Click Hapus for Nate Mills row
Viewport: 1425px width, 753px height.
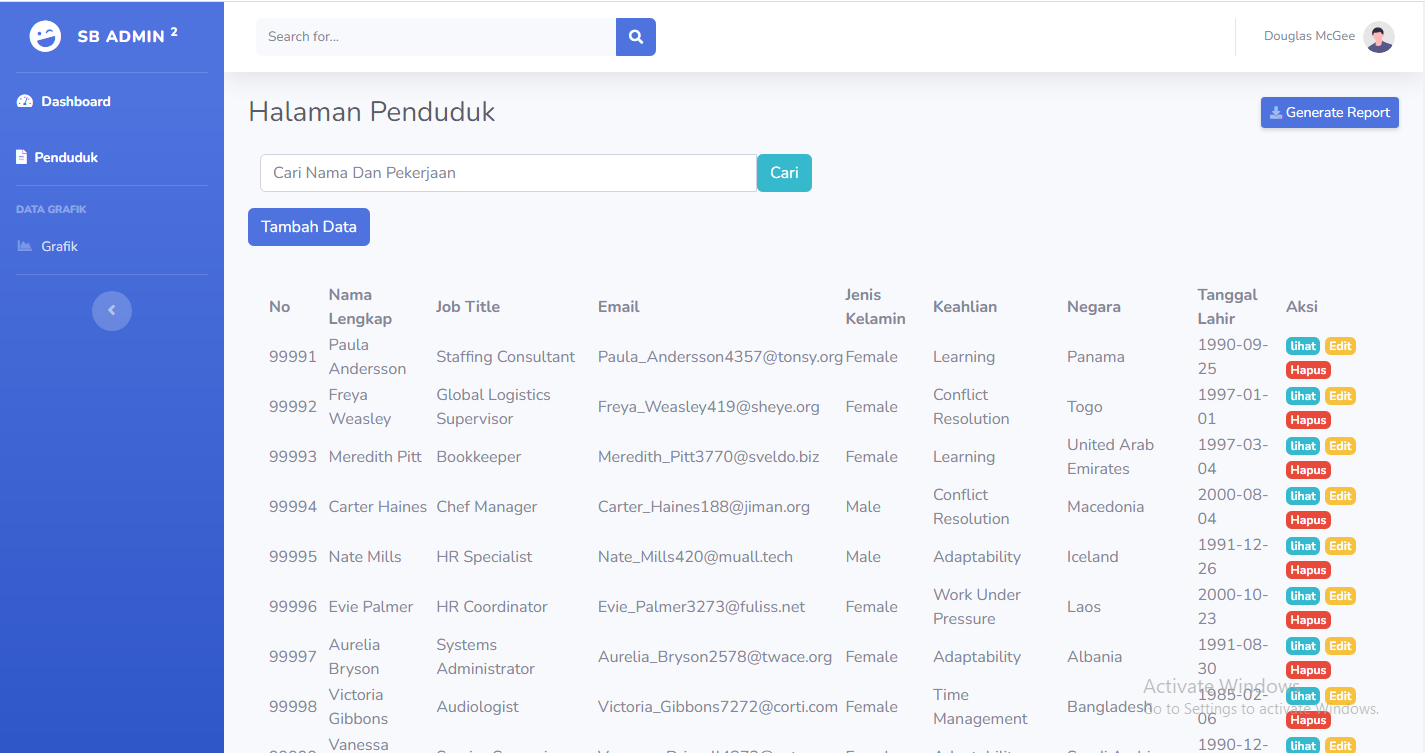point(1308,570)
